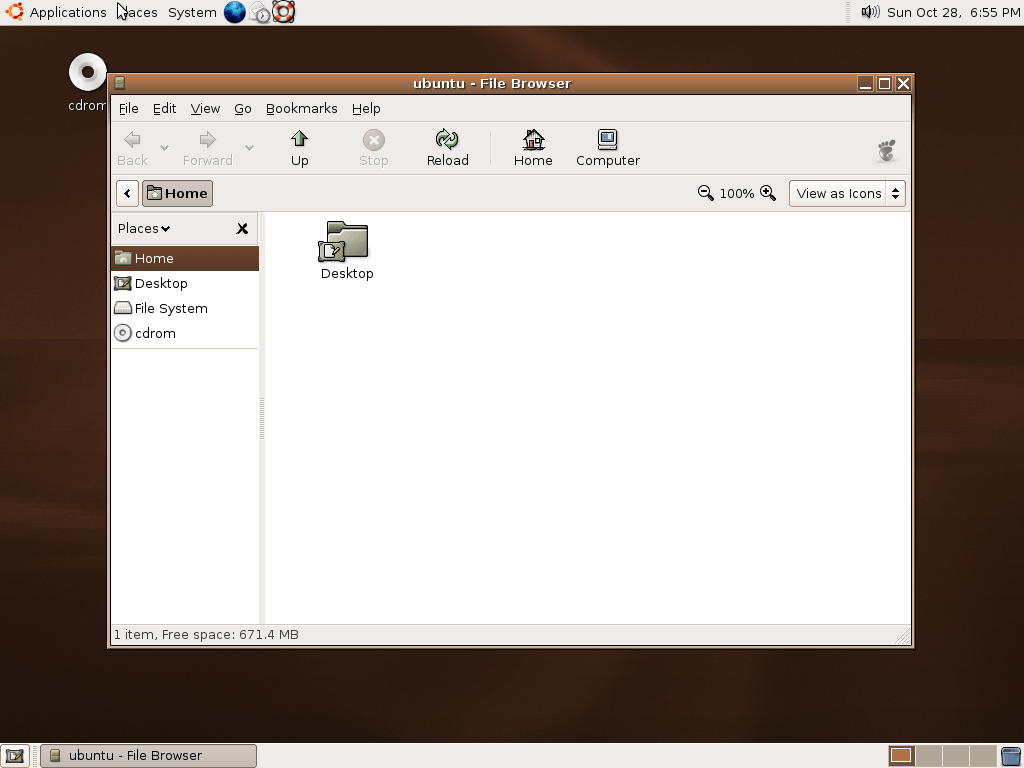Close the Places side pane

pyautogui.click(x=242, y=228)
